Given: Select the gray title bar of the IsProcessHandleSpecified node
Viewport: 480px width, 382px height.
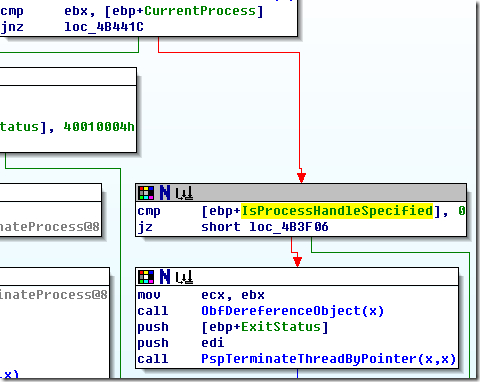Looking at the screenshot, I should [301, 193].
